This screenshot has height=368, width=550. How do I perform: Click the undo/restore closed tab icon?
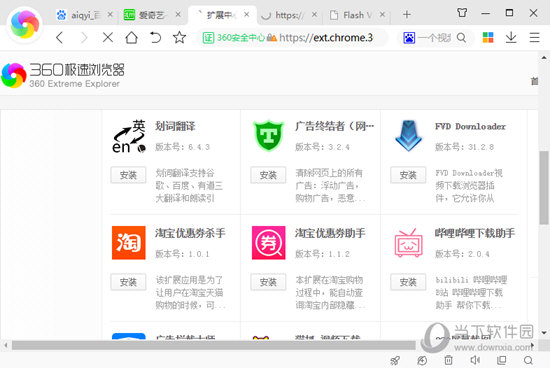(155, 37)
